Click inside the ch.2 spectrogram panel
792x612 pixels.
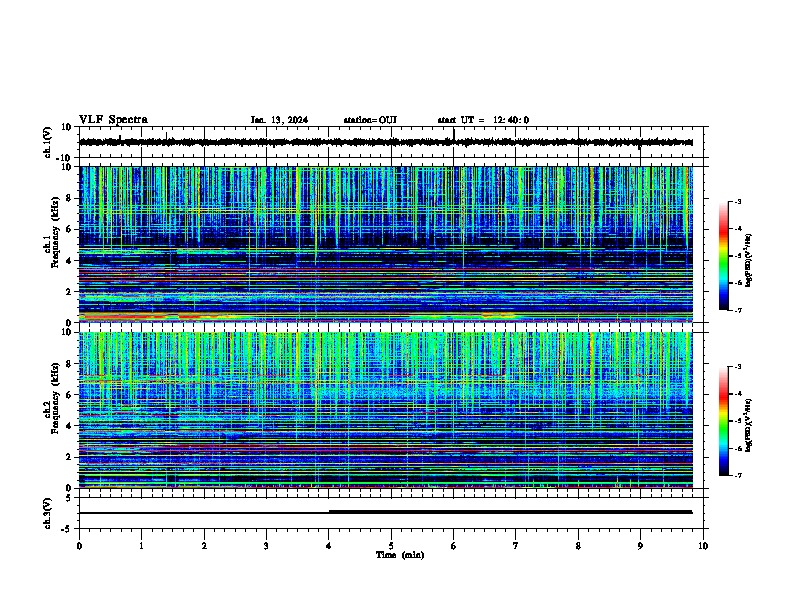pos(386,410)
